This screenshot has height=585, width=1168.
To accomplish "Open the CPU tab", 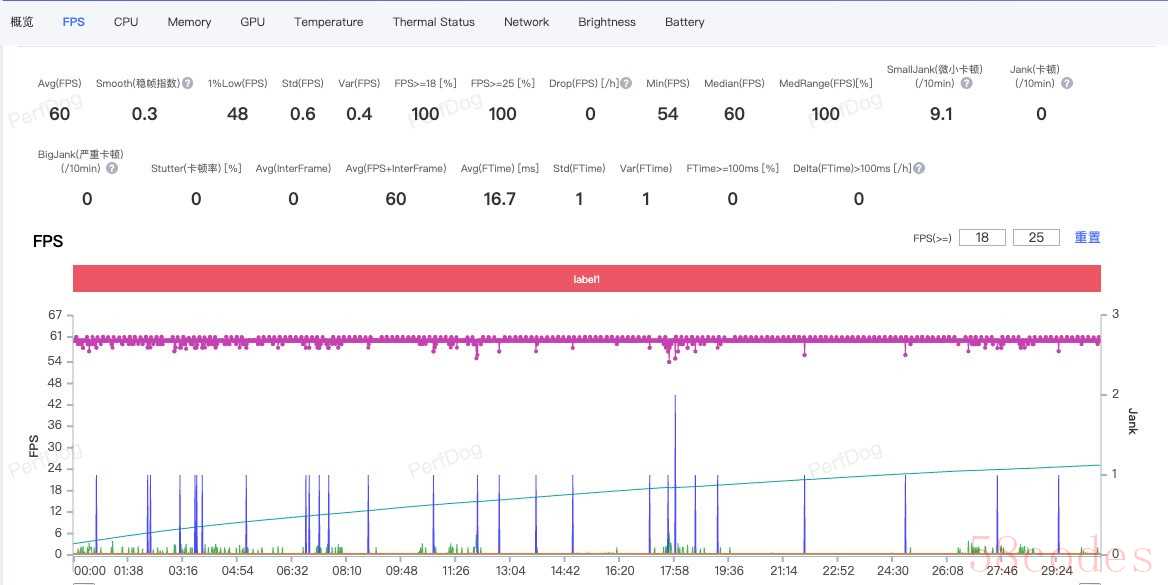I will click(126, 22).
